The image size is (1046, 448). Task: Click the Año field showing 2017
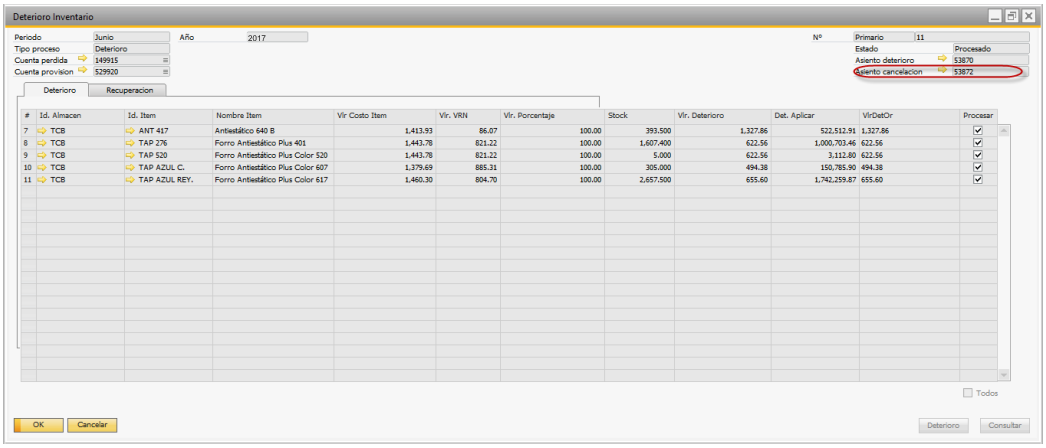(x=276, y=37)
